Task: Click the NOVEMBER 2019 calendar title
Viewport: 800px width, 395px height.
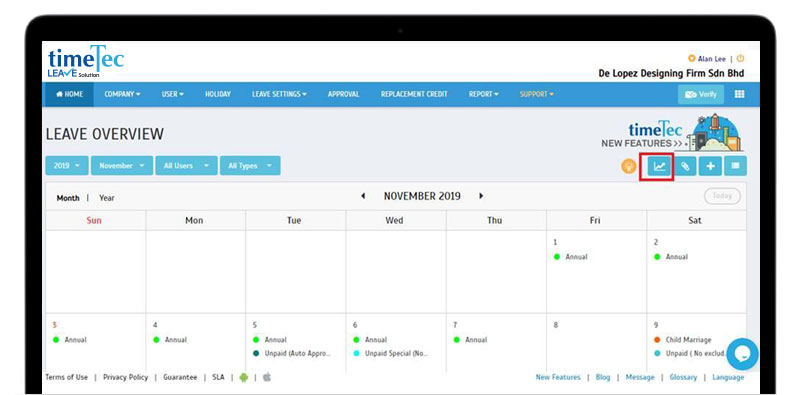Action: tap(422, 196)
